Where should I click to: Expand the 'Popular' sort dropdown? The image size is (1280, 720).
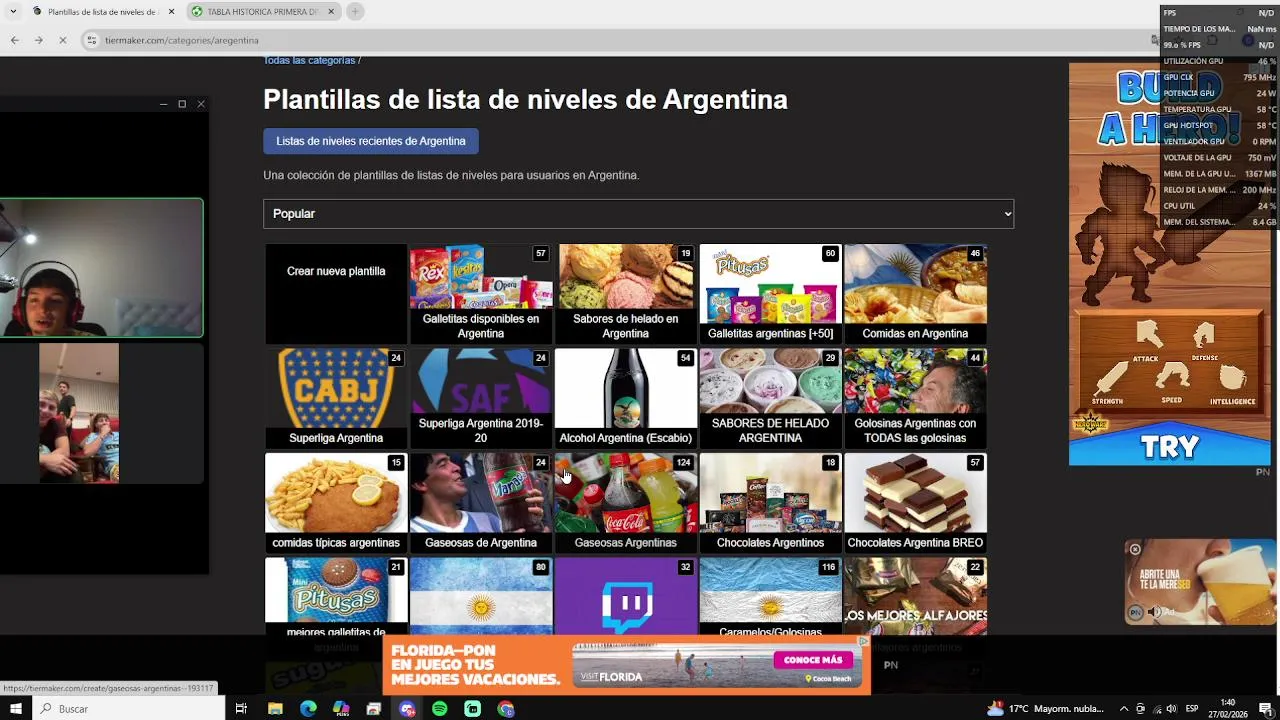pos(638,213)
